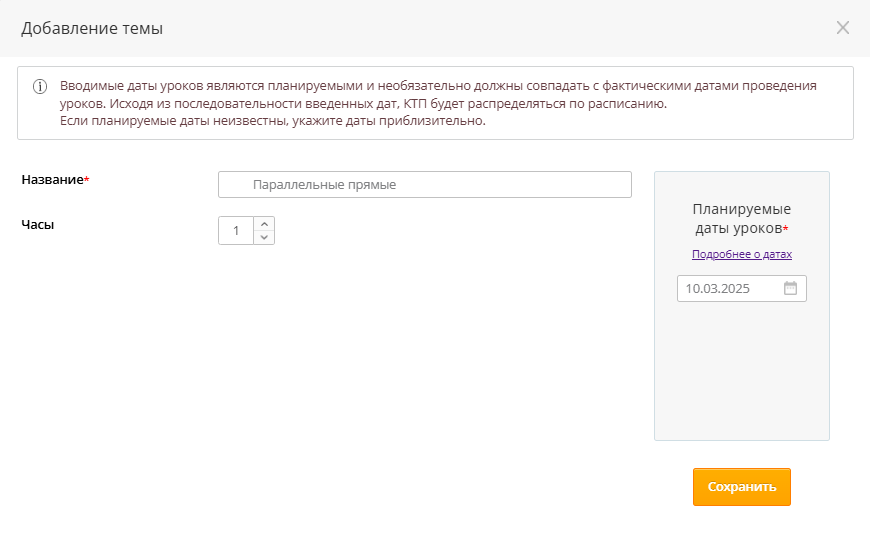The width and height of the screenshot is (870, 541).
Task: Close the Добавление темы dialog
Action: click(x=842, y=28)
